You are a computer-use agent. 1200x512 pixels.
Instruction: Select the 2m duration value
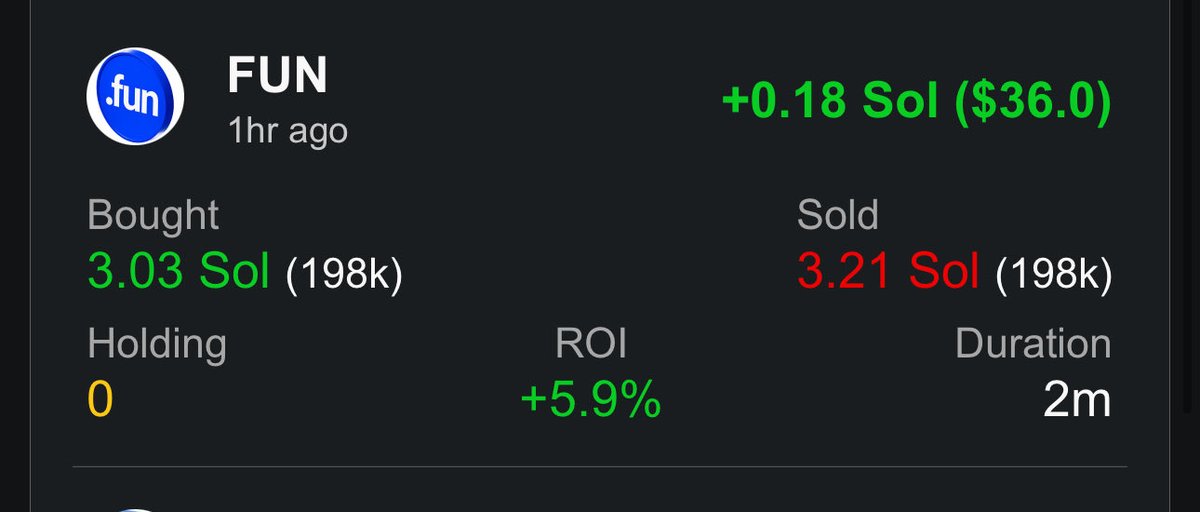pyautogui.click(x=1076, y=401)
